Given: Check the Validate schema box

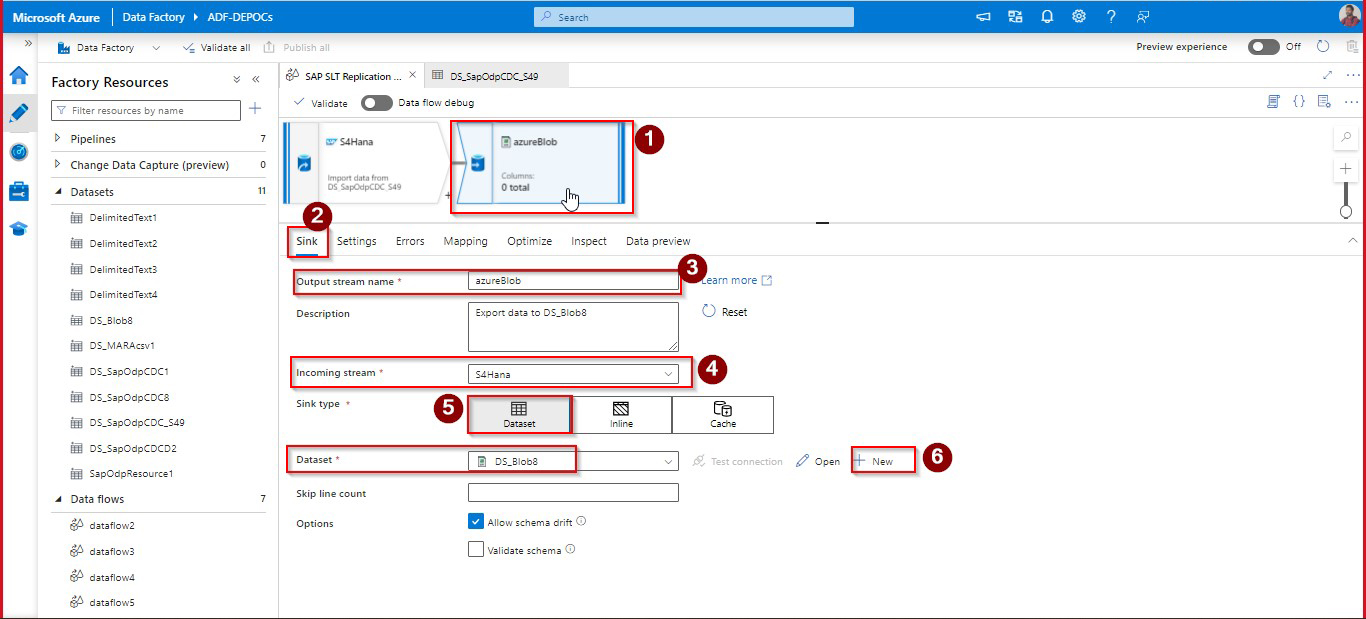Looking at the screenshot, I should (x=476, y=549).
